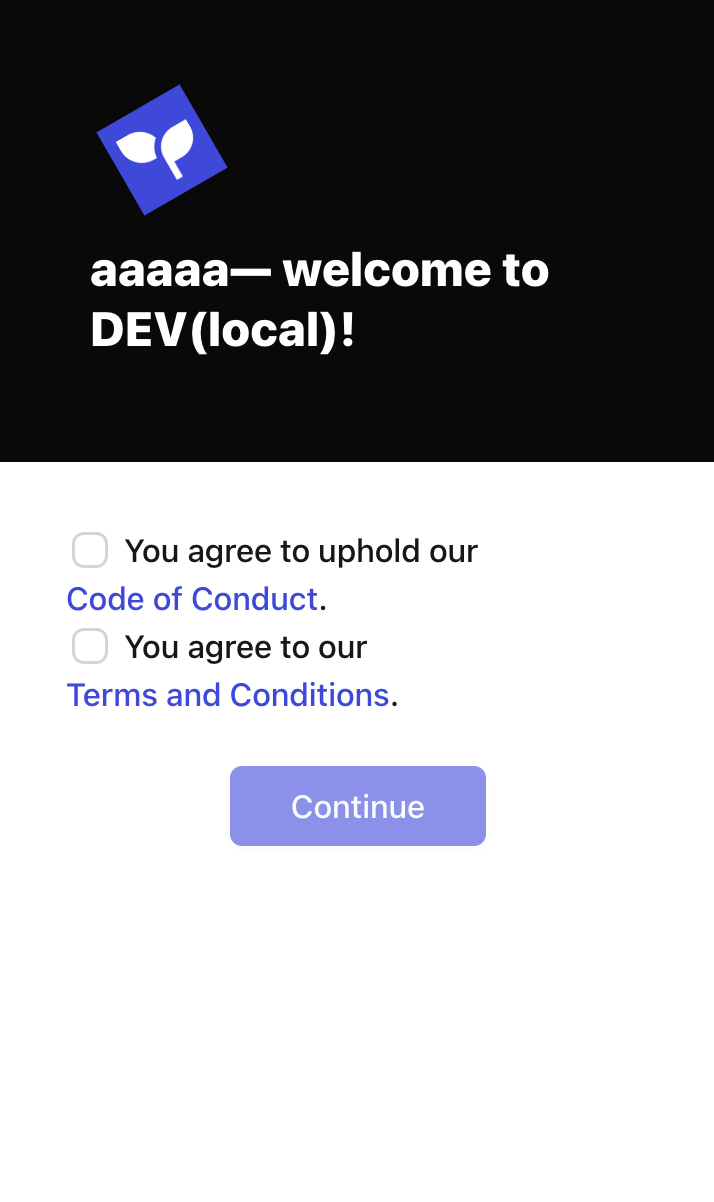Click Continue to proceed past onboarding
The image size is (714, 1202).
(x=357, y=806)
